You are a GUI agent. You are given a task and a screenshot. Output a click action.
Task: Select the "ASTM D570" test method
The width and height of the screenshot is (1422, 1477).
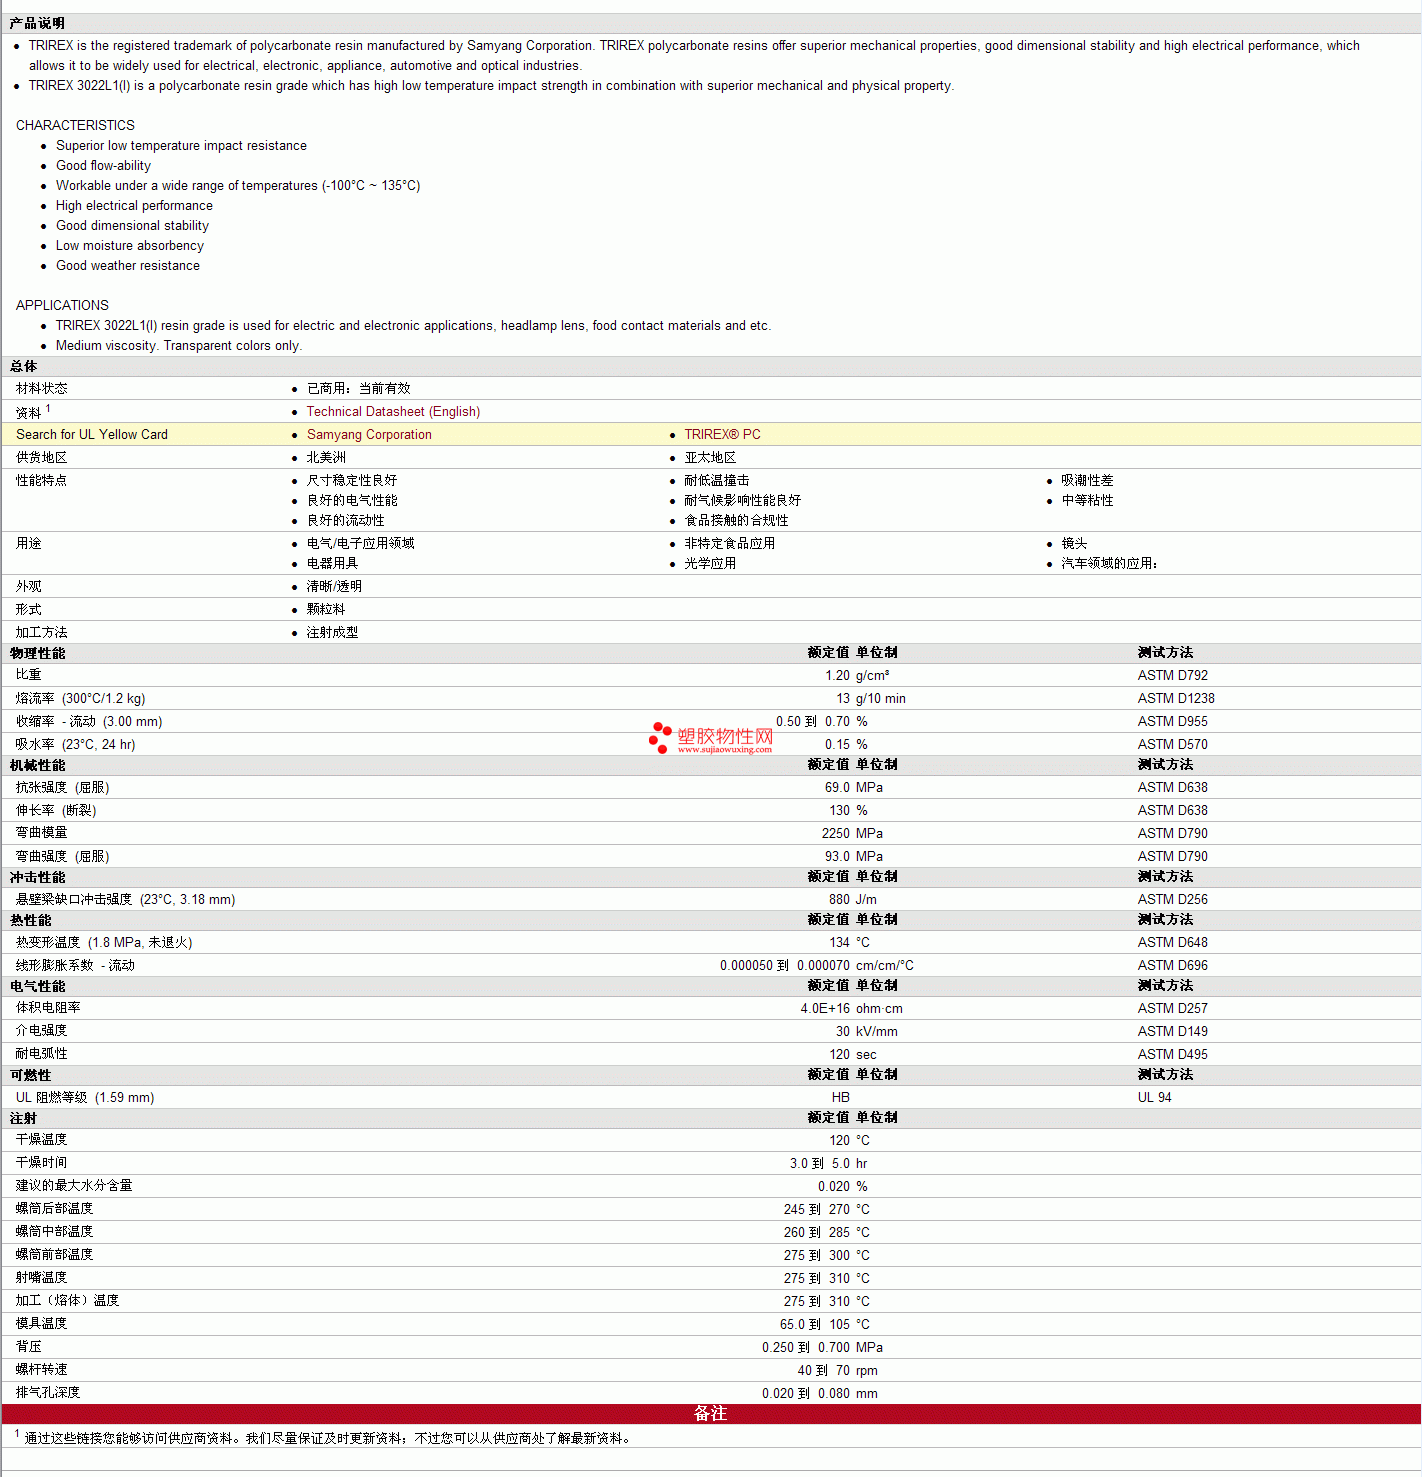(1173, 745)
